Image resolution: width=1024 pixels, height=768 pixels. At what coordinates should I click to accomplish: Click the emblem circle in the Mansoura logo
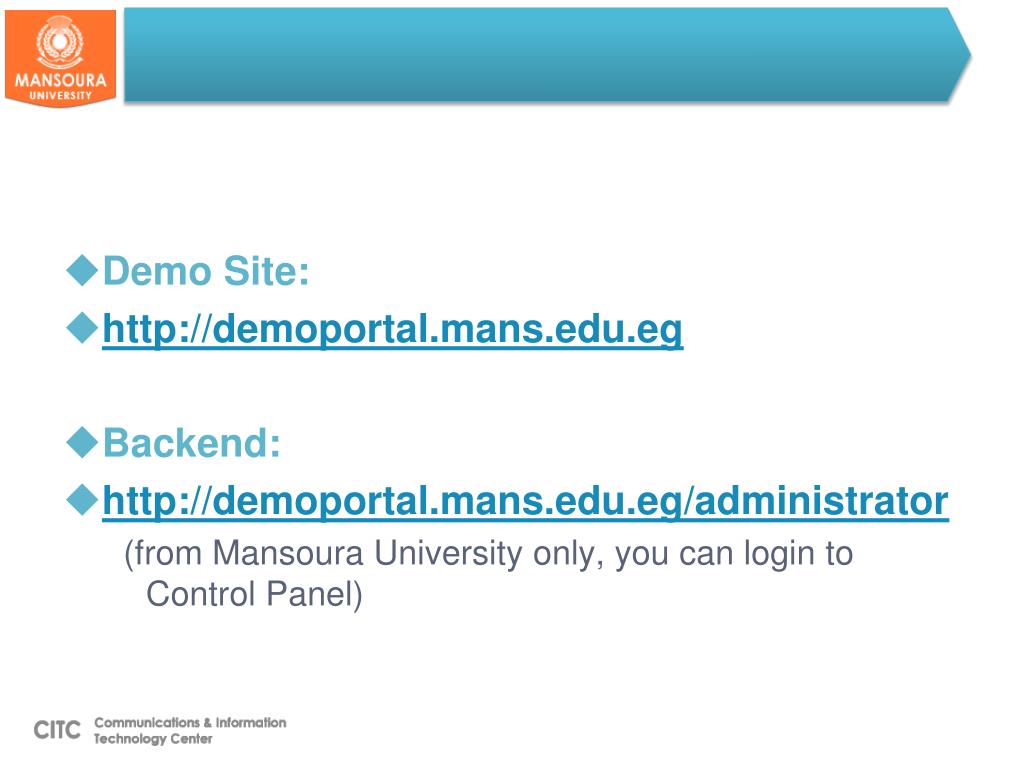tap(59, 42)
